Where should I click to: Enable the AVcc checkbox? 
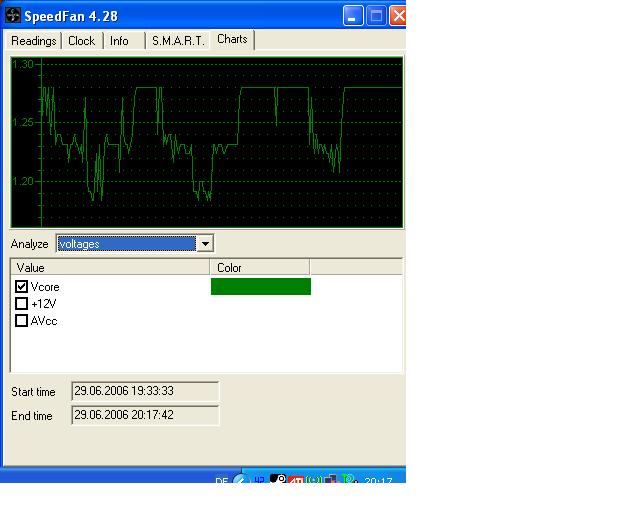(x=21, y=321)
